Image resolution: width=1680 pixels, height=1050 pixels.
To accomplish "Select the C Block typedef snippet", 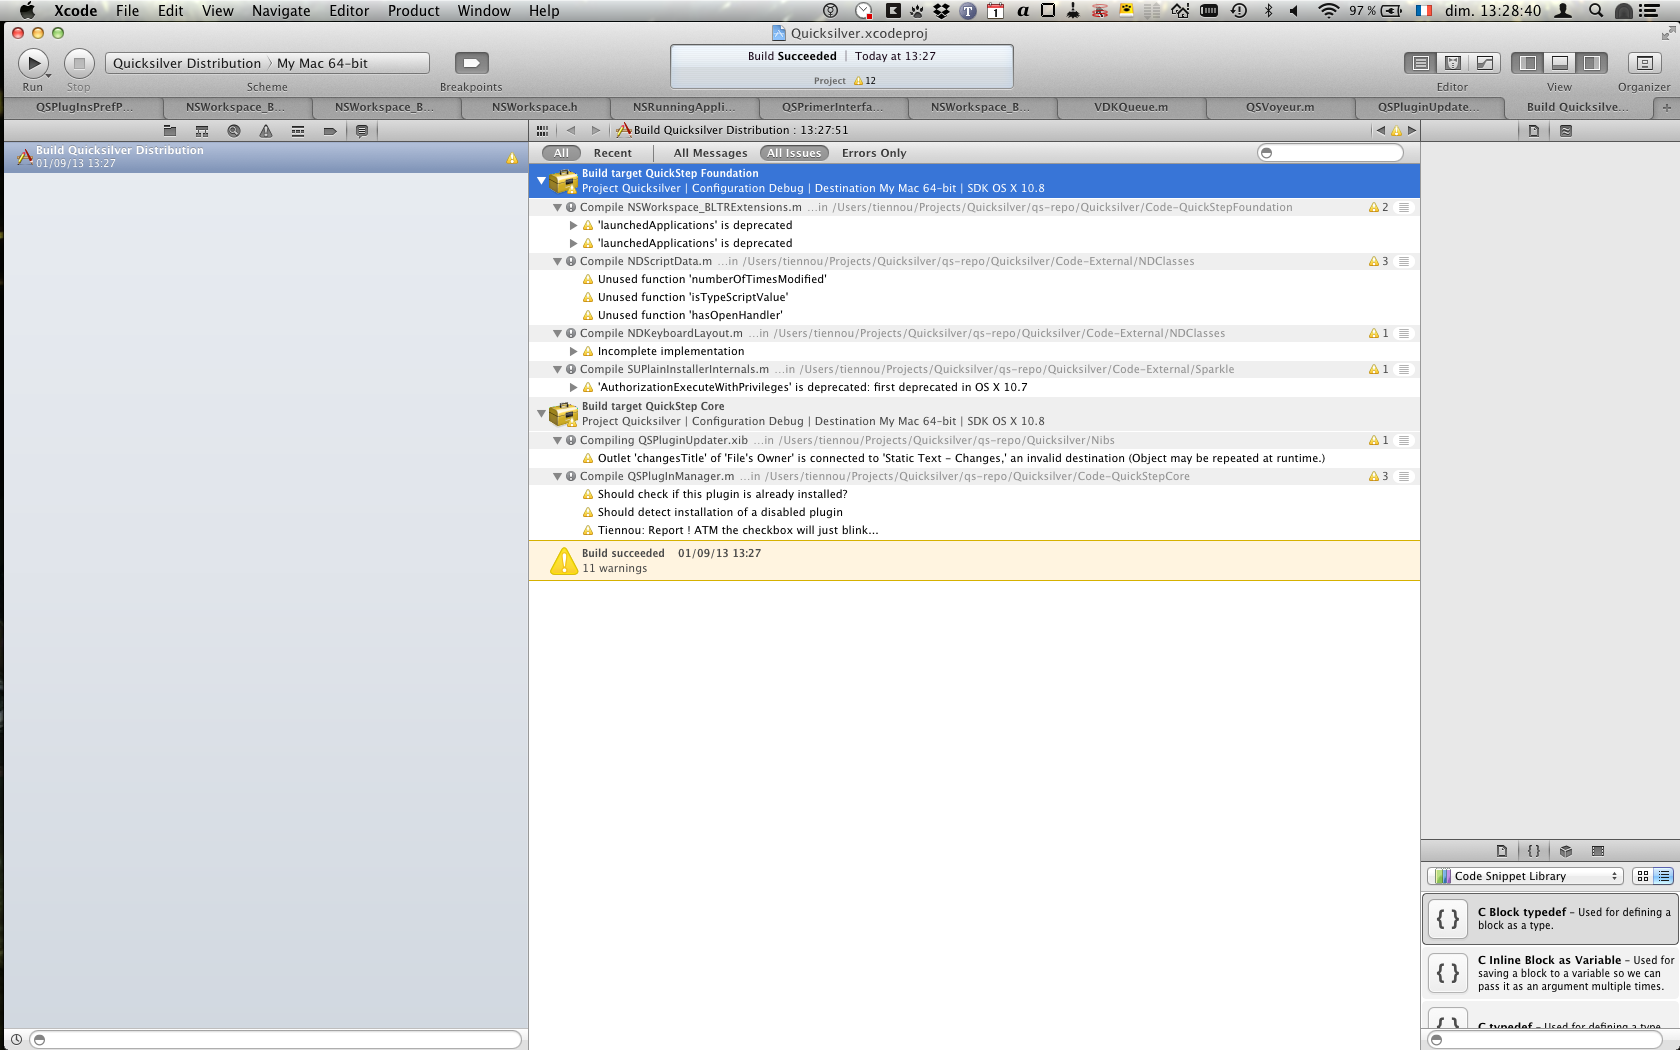I will tap(1550, 918).
